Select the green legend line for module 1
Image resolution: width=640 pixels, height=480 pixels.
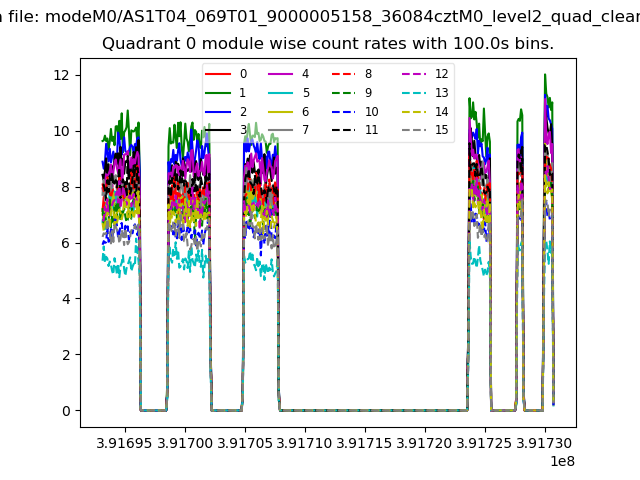click(x=225, y=93)
